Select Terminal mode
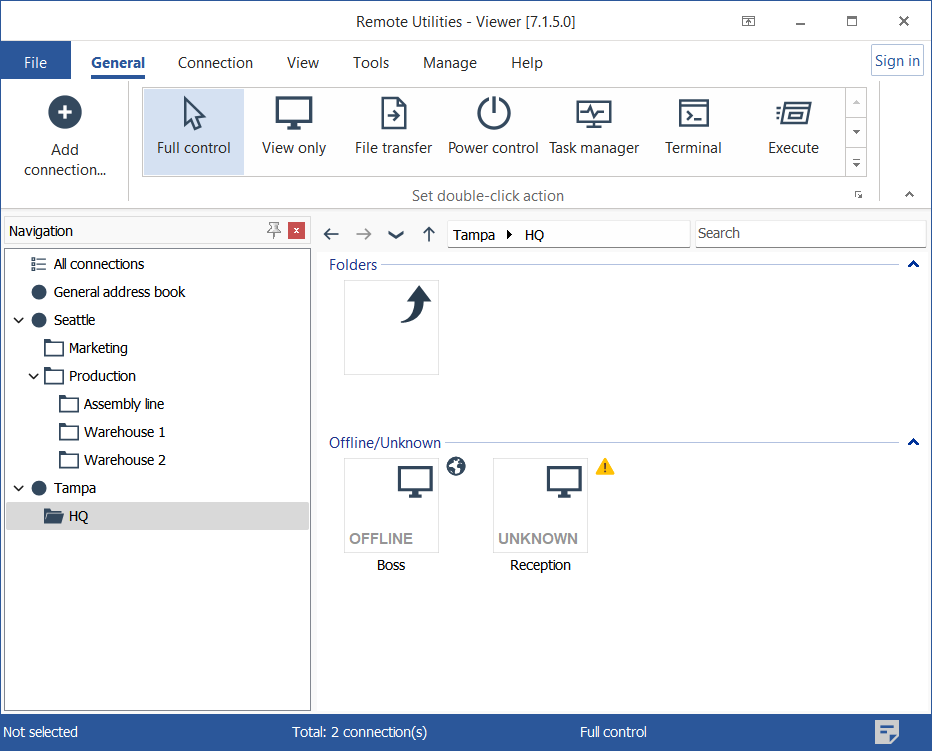The width and height of the screenshot is (932, 751). (693, 131)
